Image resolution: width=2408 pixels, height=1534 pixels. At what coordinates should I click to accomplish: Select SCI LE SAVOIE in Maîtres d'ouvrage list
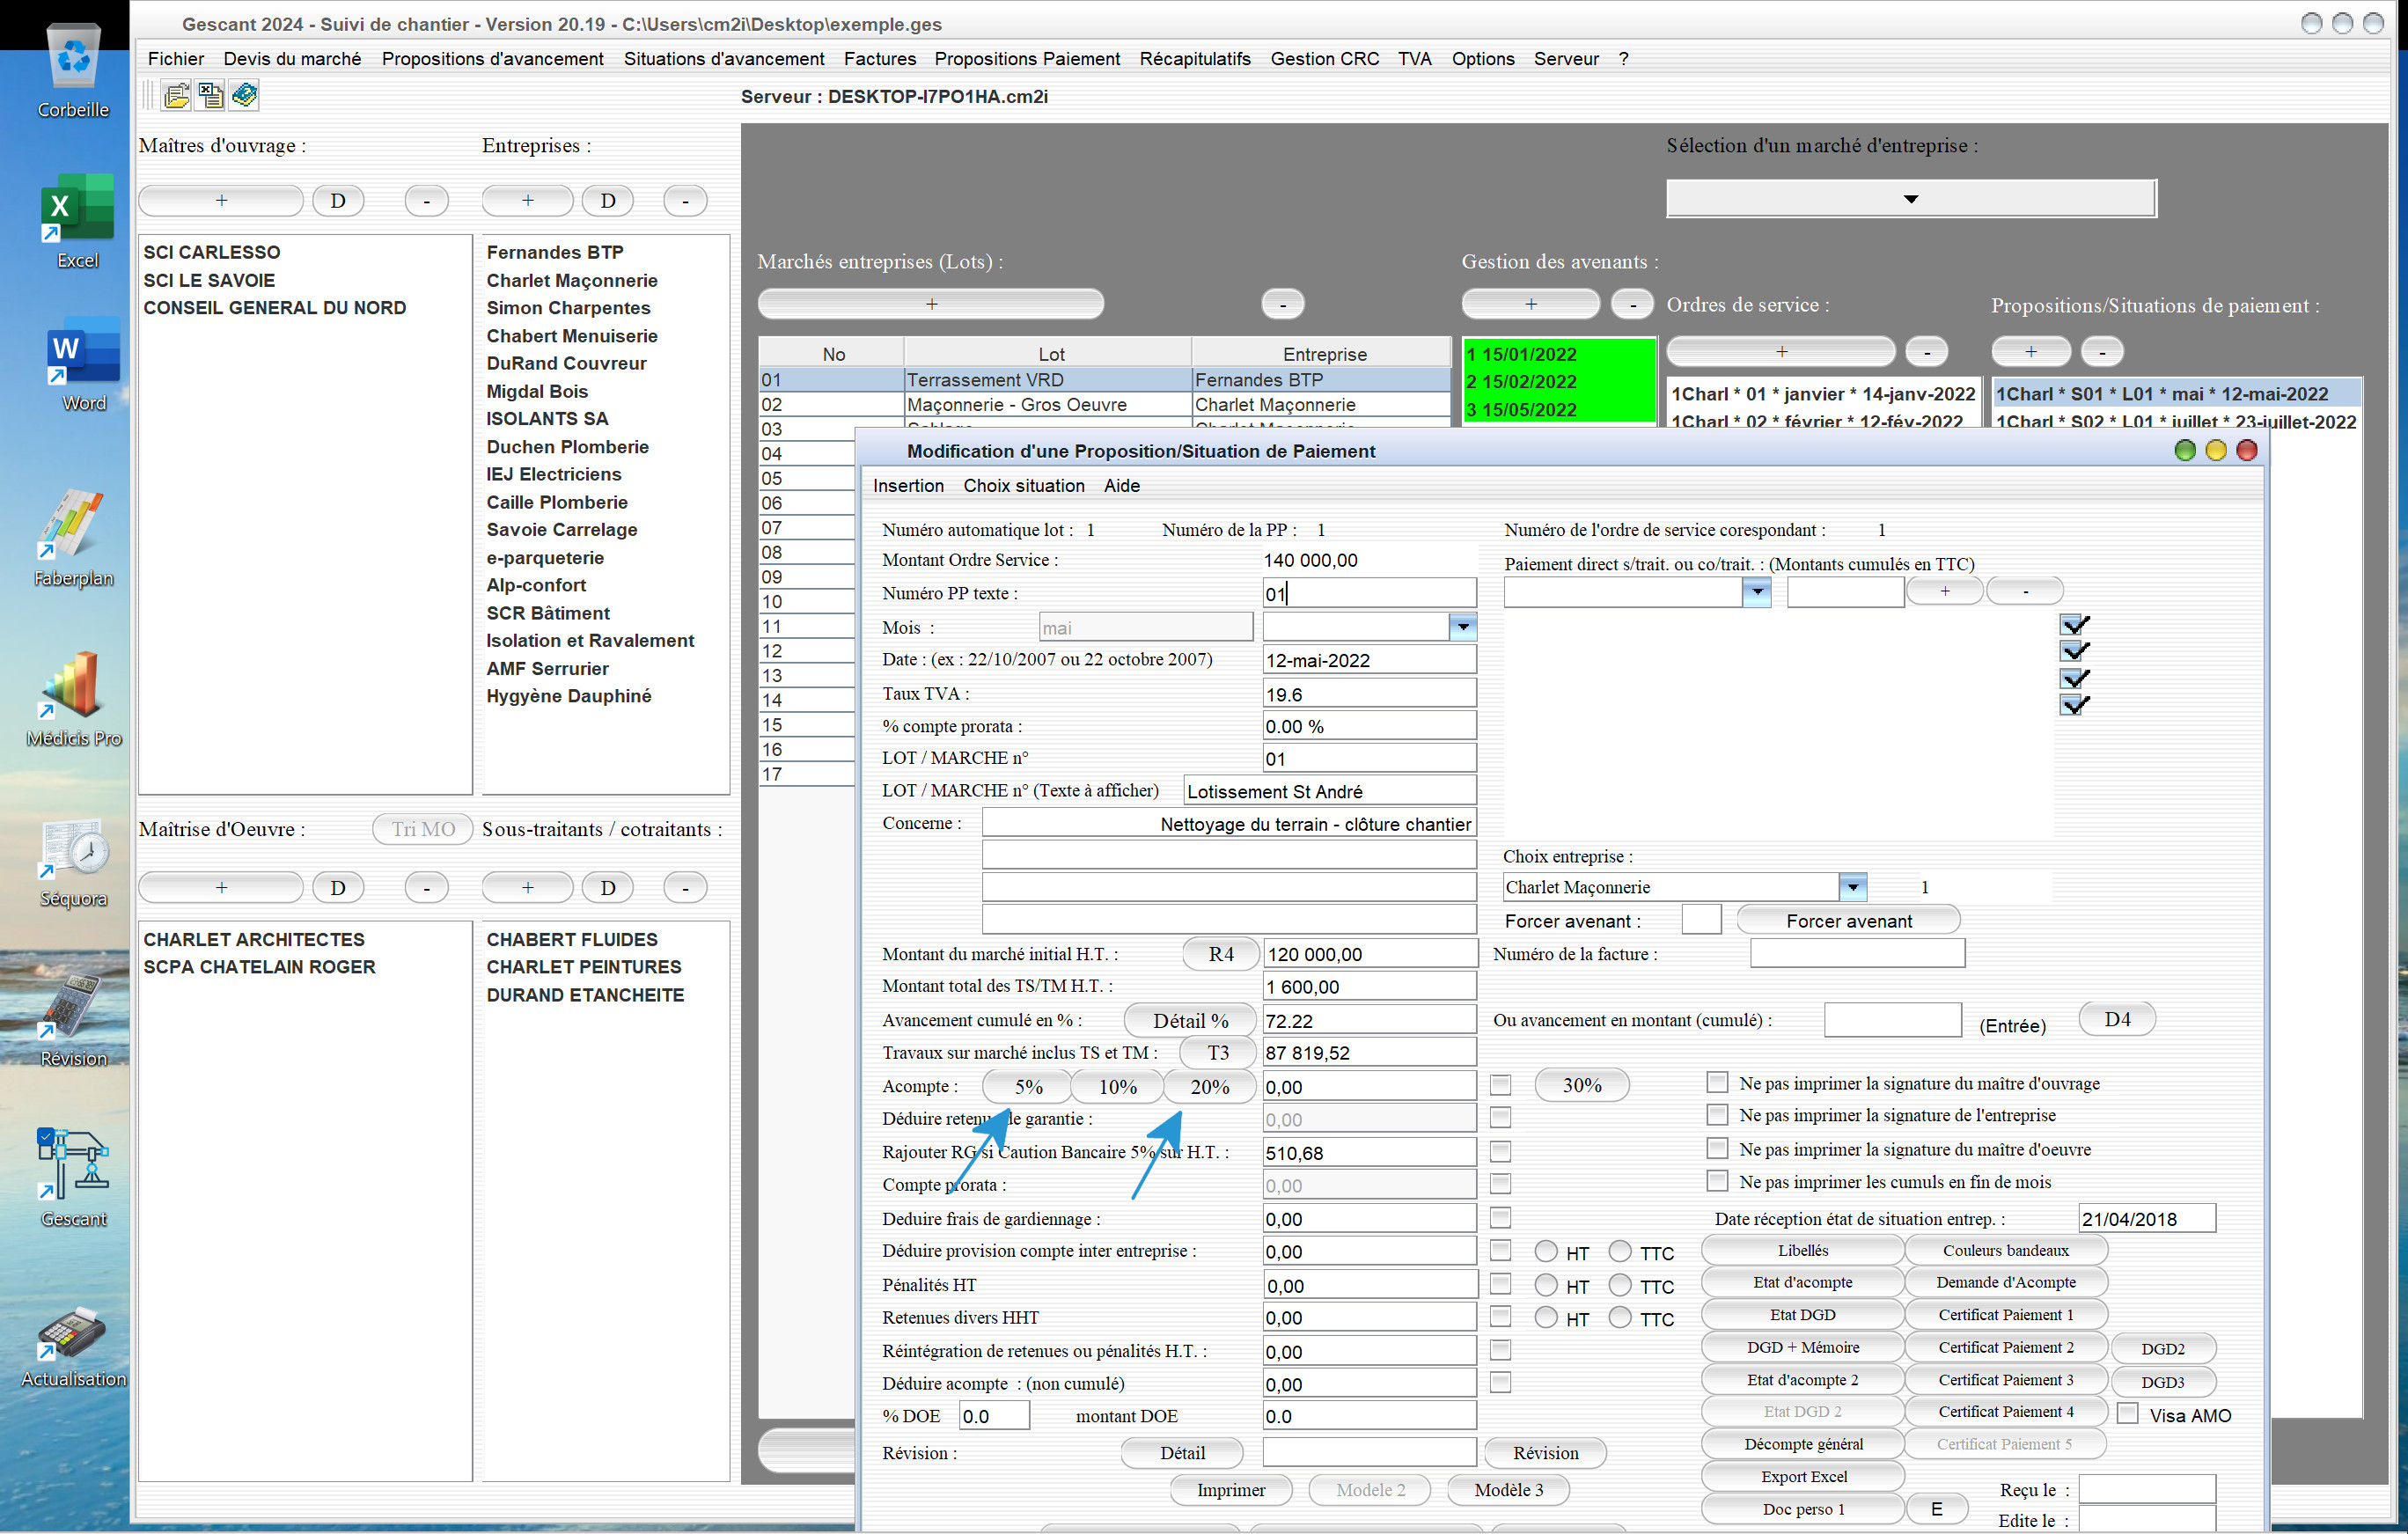[x=209, y=280]
